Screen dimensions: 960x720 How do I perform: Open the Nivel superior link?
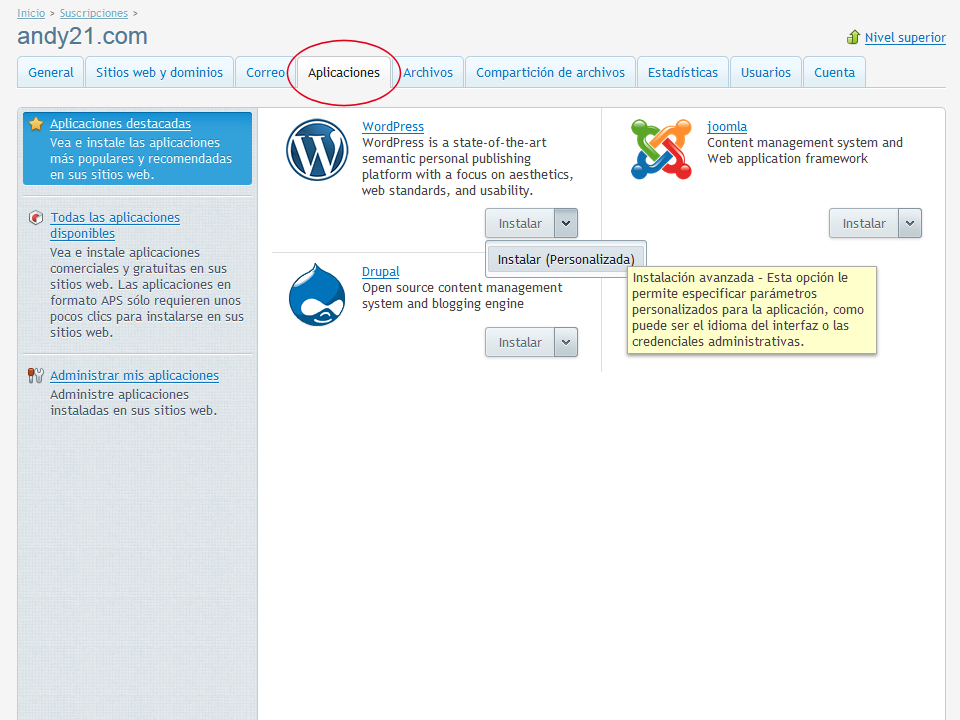pyautogui.click(x=905, y=37)
